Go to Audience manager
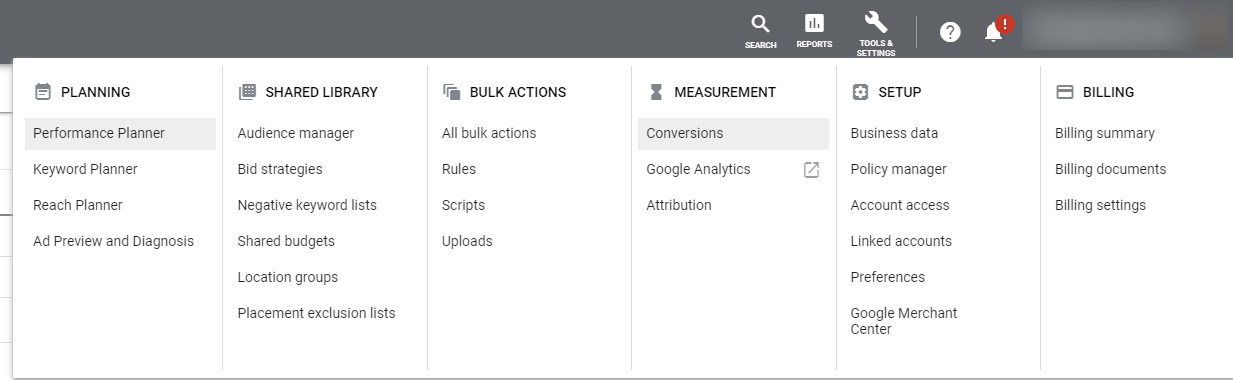1233x380 pixels. click(x=296, y=133)
